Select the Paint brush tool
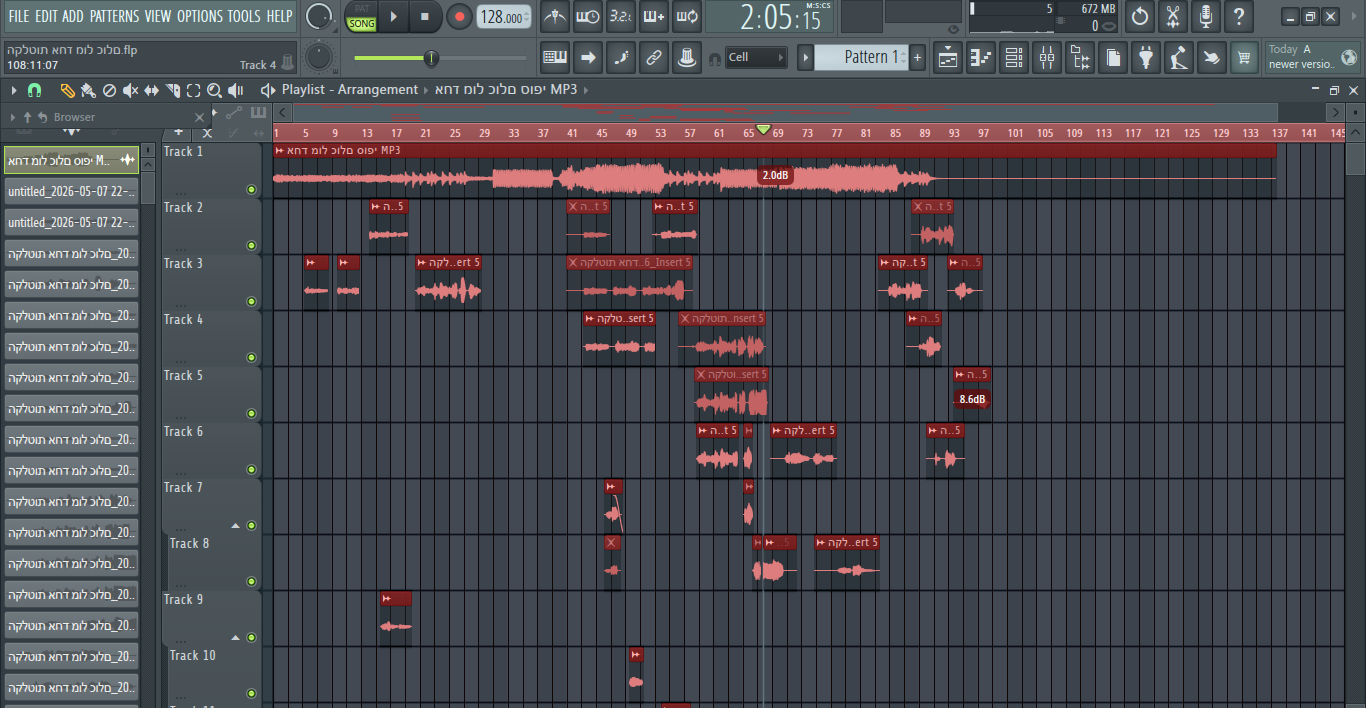Image resolution: width=1366 pixels, height=708 pixels. 88,90
